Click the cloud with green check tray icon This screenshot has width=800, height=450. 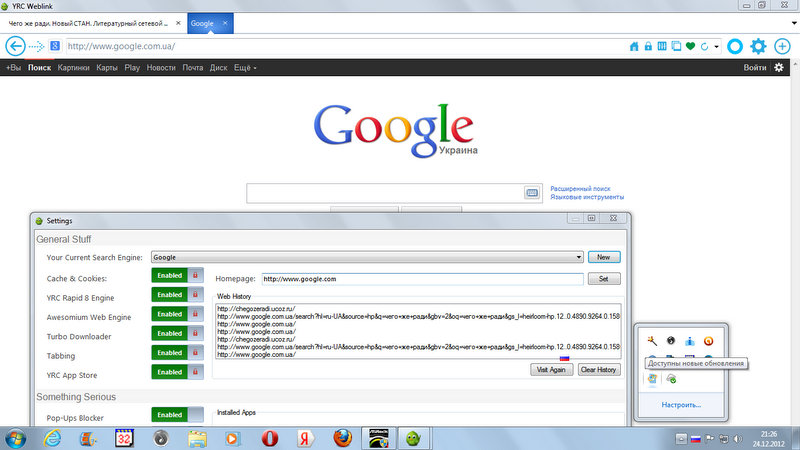(671, 379)
